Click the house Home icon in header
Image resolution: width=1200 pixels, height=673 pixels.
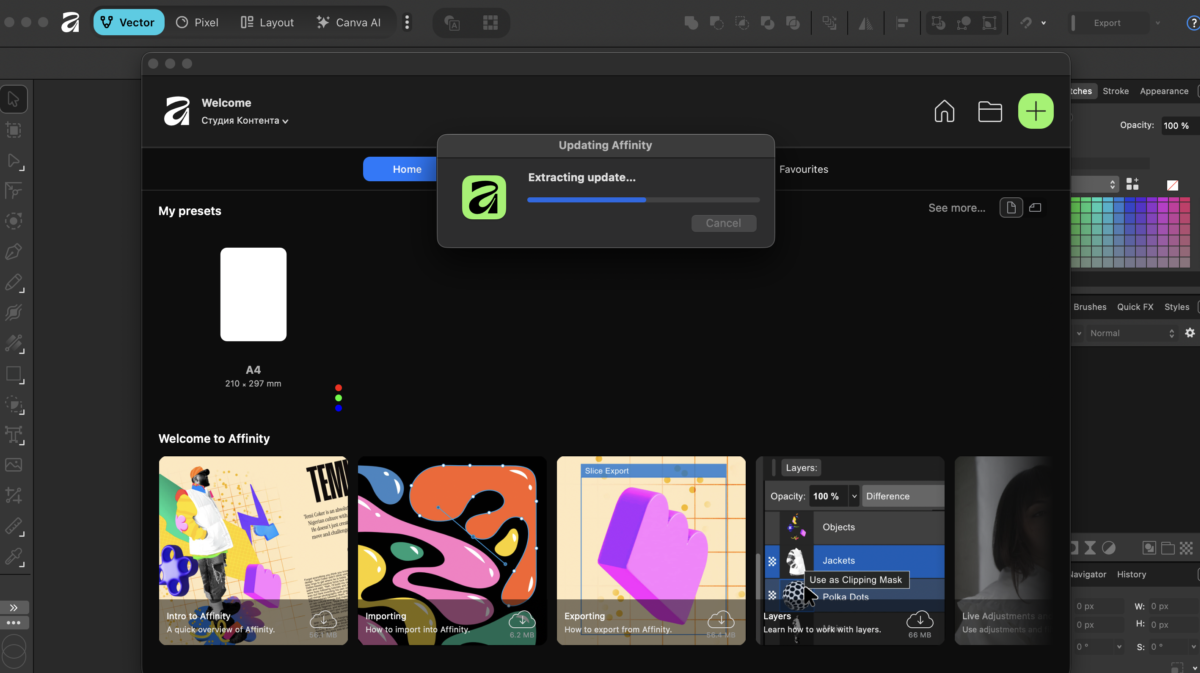pos(944,111)
